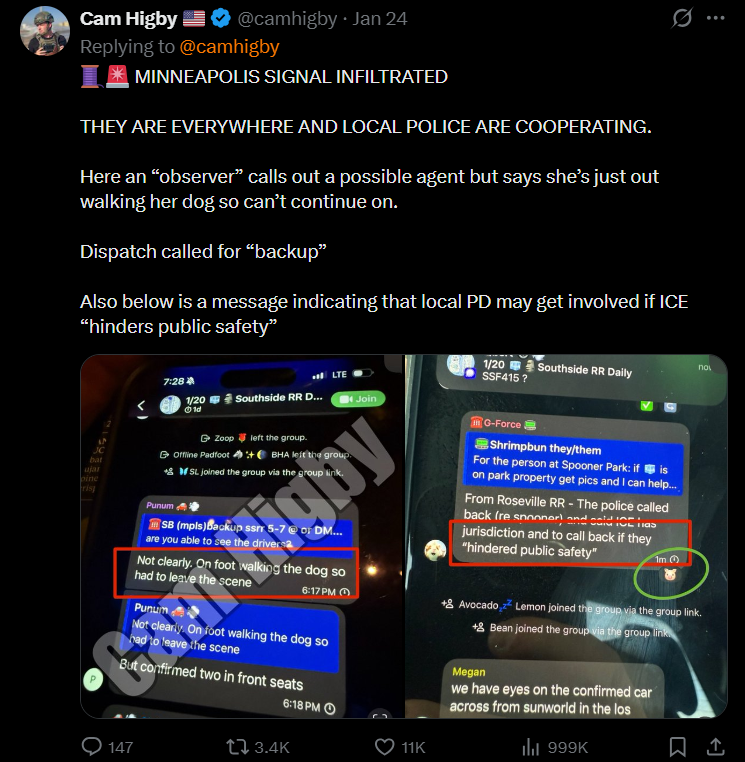View analytics via the bar chart icon
Screen dimensions: 745x762
click(531, 747)
